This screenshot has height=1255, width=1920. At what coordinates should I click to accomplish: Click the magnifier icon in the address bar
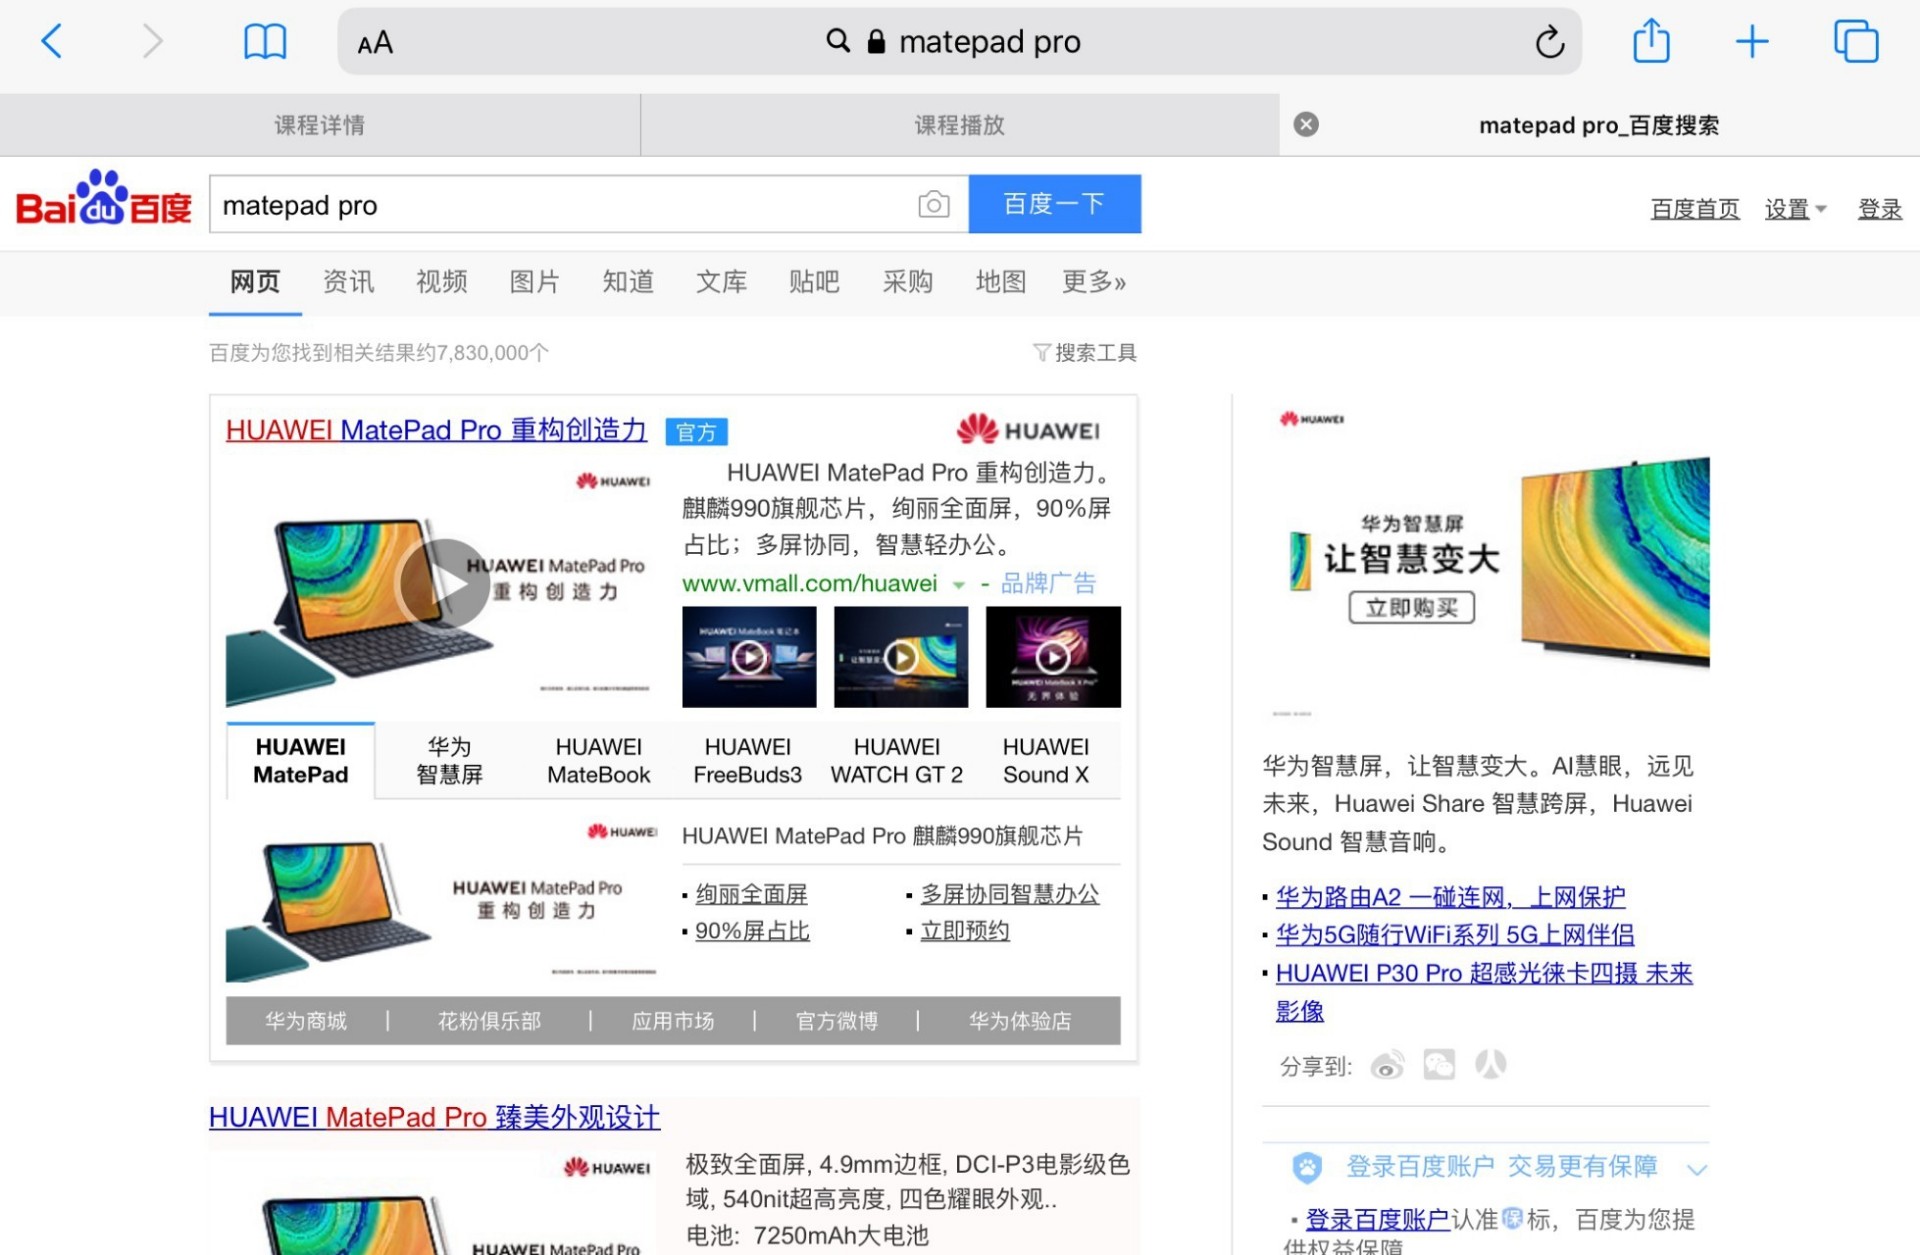pos(837,41)
